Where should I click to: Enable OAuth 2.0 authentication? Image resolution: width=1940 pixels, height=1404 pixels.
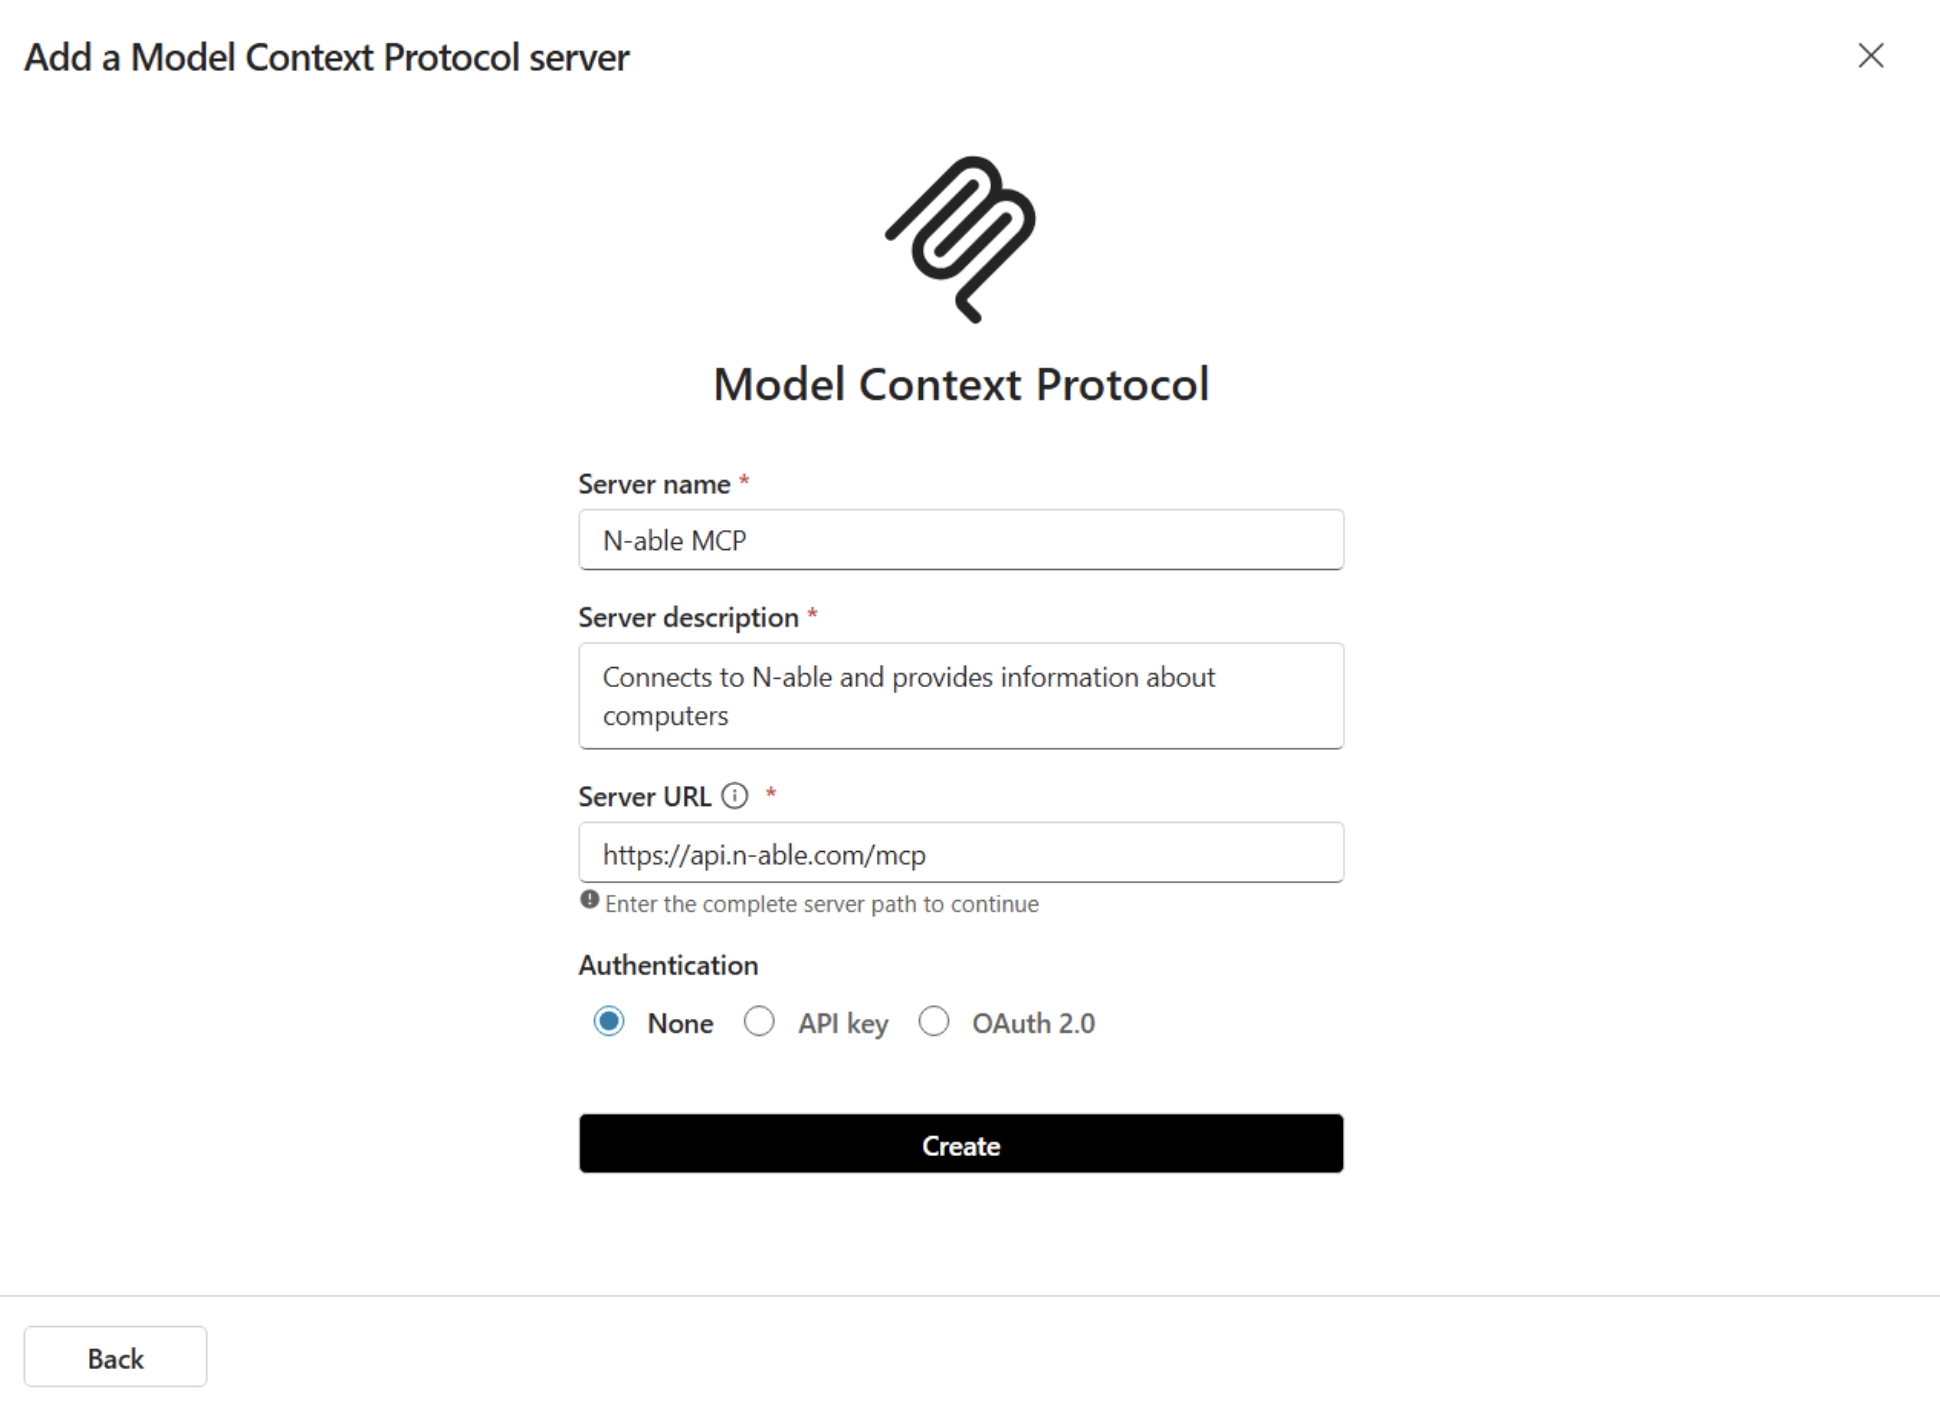(935, 1022)
